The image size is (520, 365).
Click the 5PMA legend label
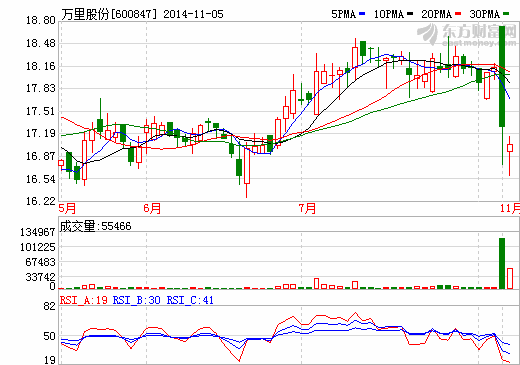pyautogui.click(x=343, y=14)
